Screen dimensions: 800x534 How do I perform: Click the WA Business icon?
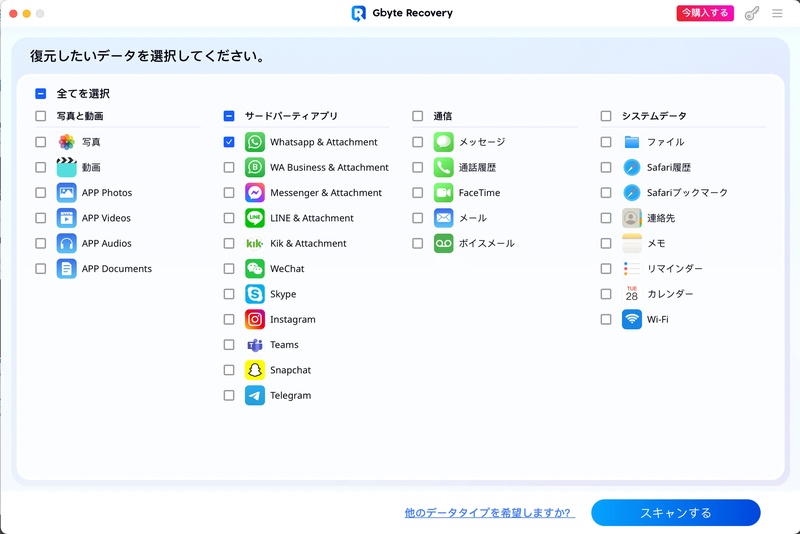(x=255, y=167)
